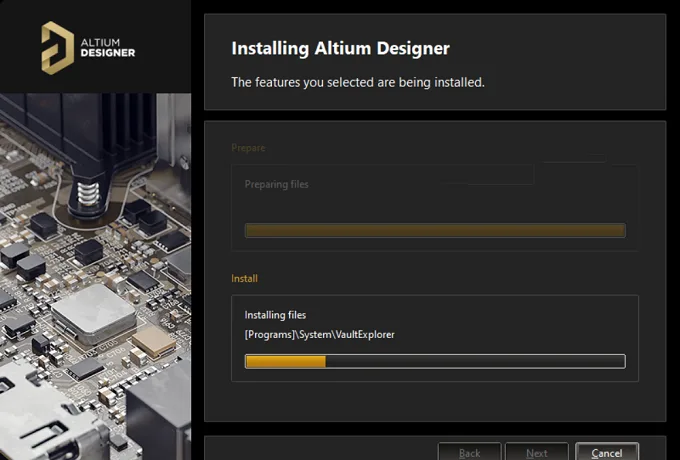This screenshot has height=460, width=680.
Task: Click the 'Installing Altium Designer' heading
Action: click(340, 48)
